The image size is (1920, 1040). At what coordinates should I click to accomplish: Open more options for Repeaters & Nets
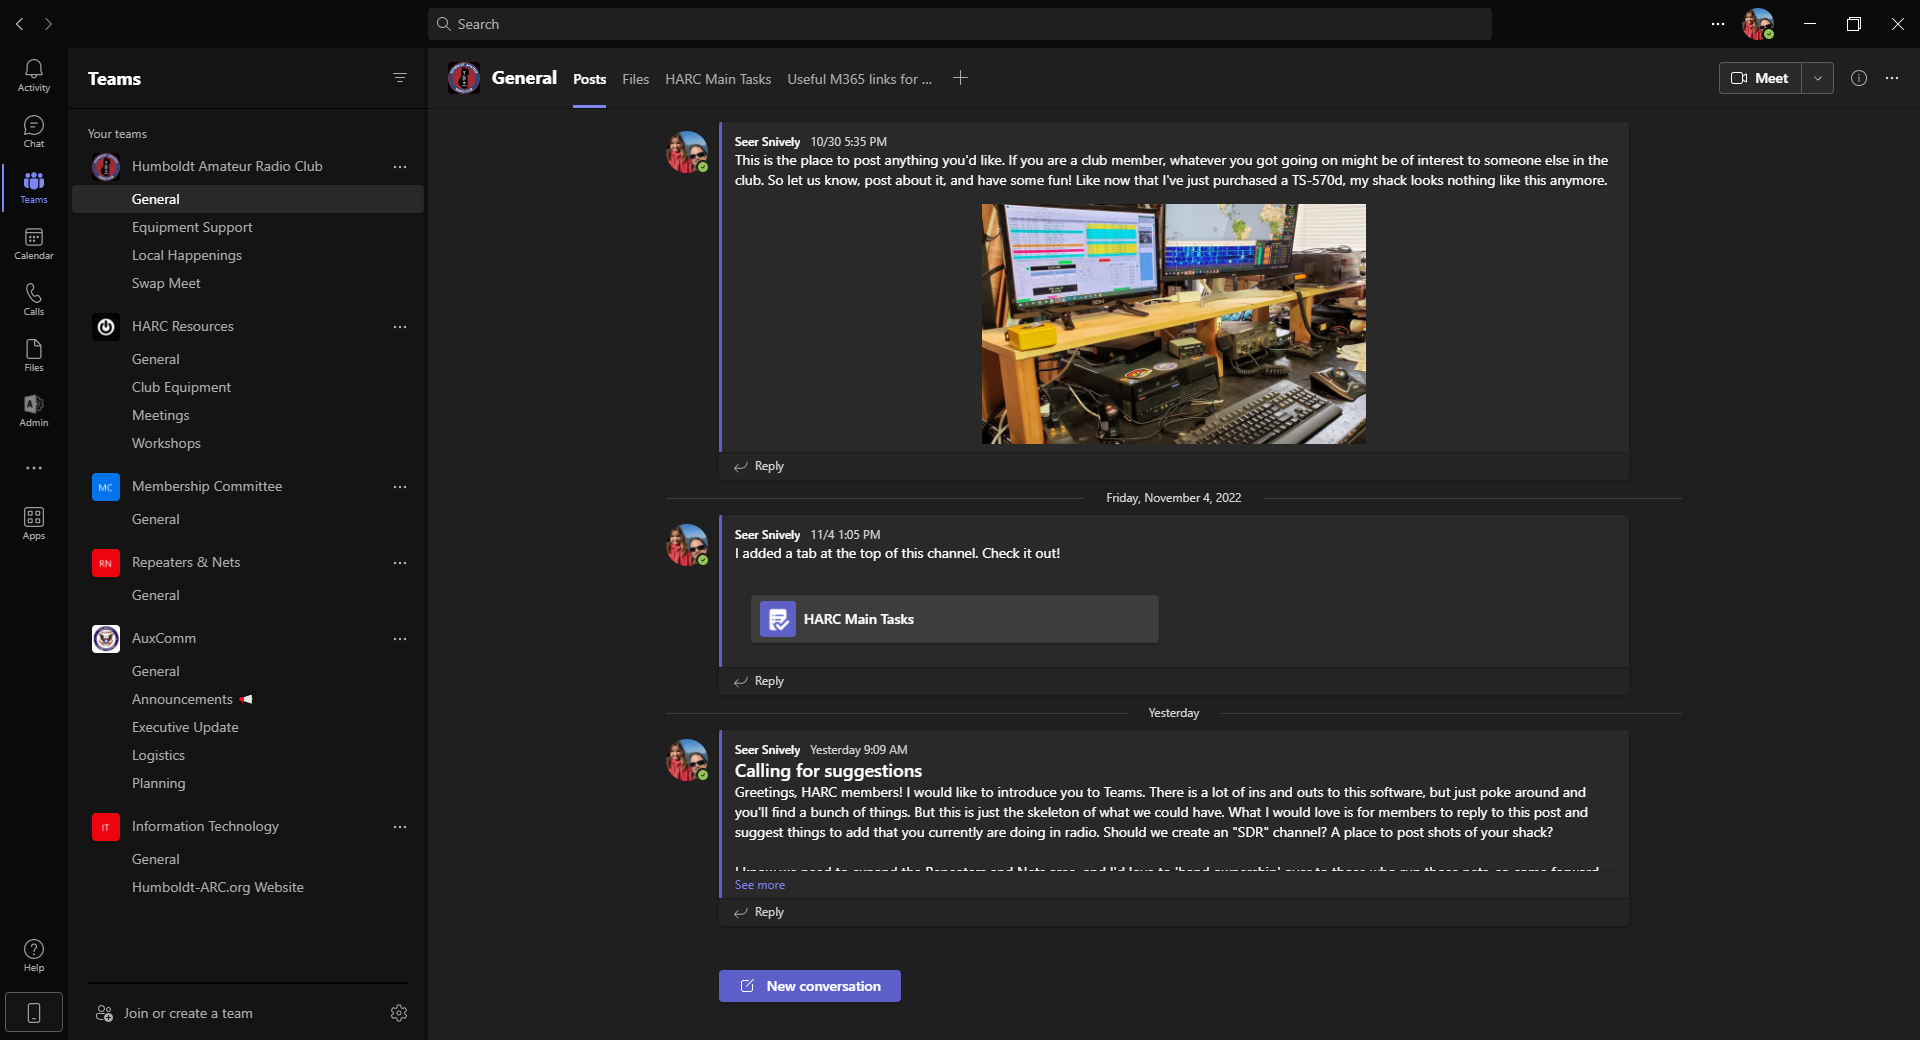point(400,563)
